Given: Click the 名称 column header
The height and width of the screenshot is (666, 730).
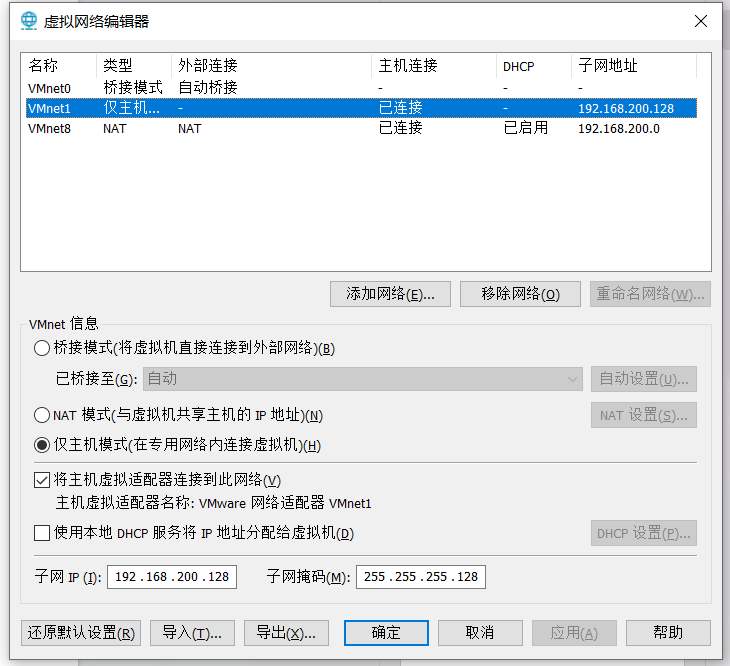Looking at the screenshot, I should coord(61,66).
